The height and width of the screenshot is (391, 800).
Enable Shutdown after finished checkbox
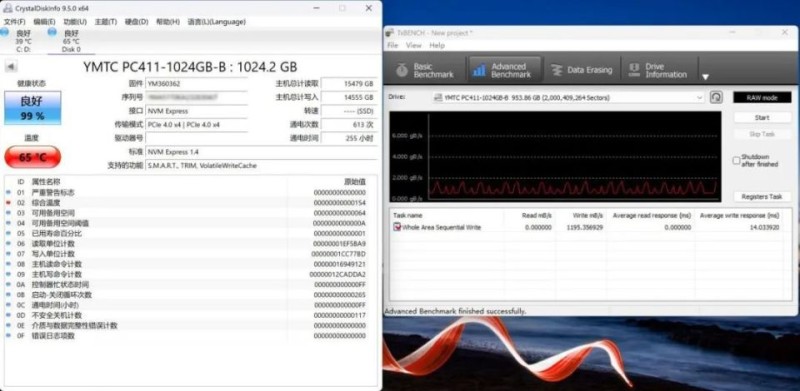pyautogui.click(x=736, y=160)
